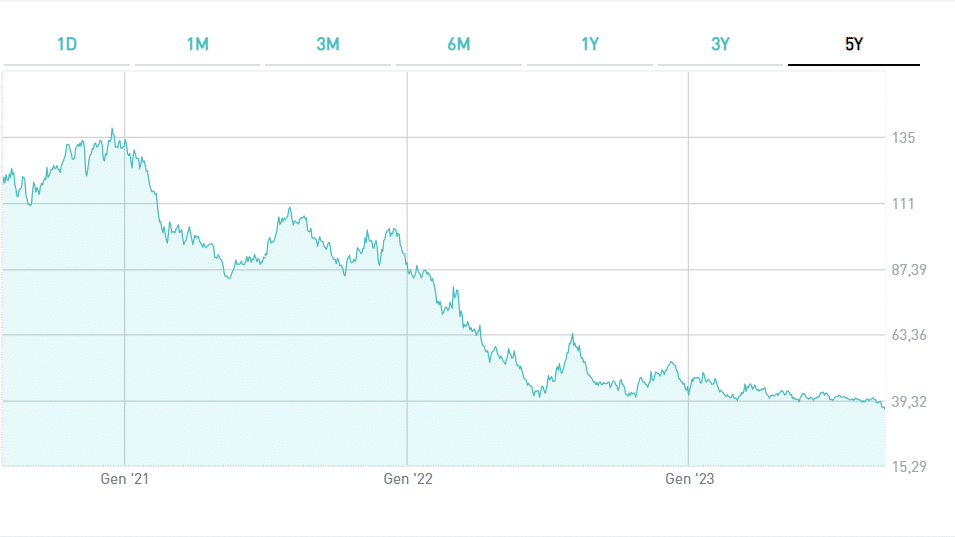Show the 3M chart period
Viewport: 955px width, 537px height.
point(328,44)
